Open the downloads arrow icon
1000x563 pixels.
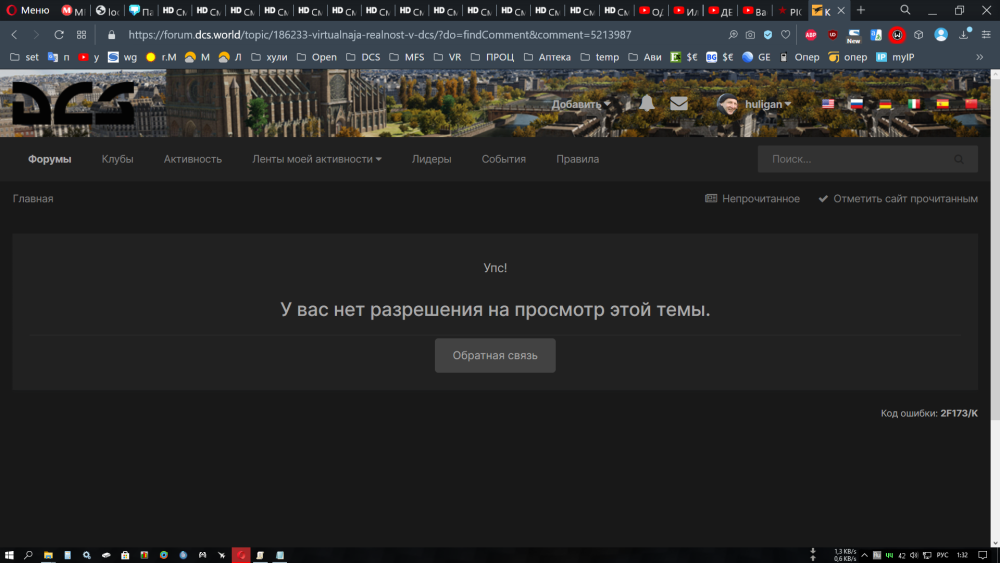tap(964, 35)
